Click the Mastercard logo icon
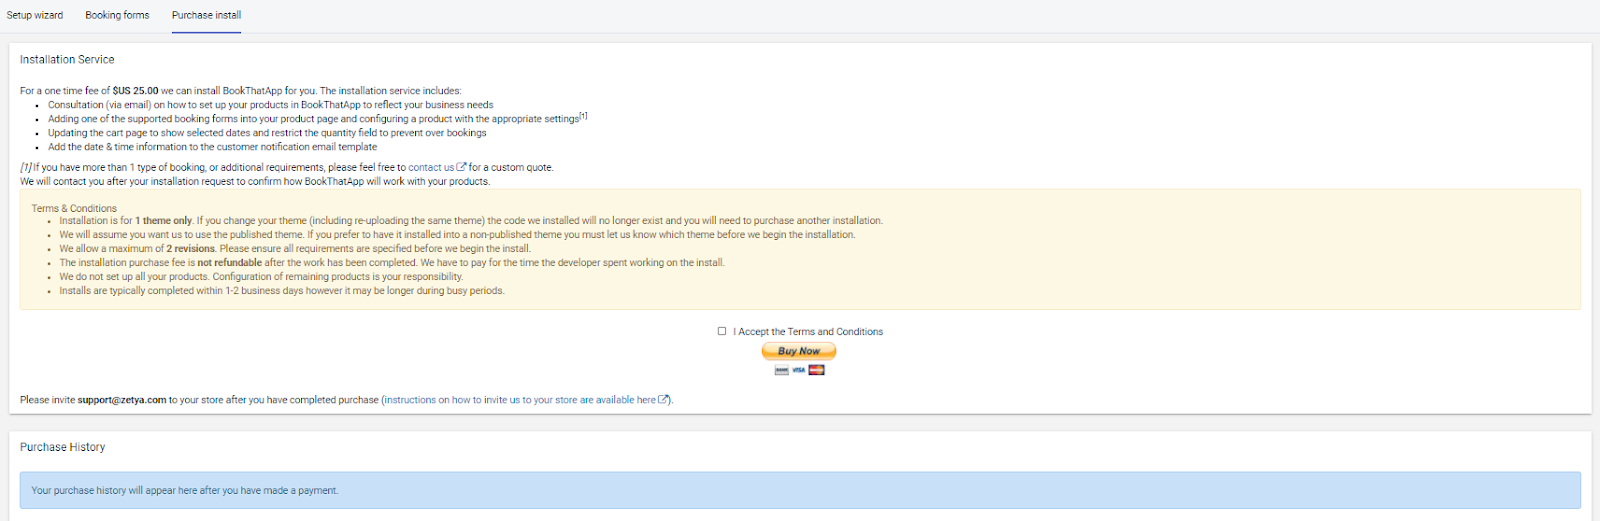Viewport: 1600px width, 521px height. [817, 370]
